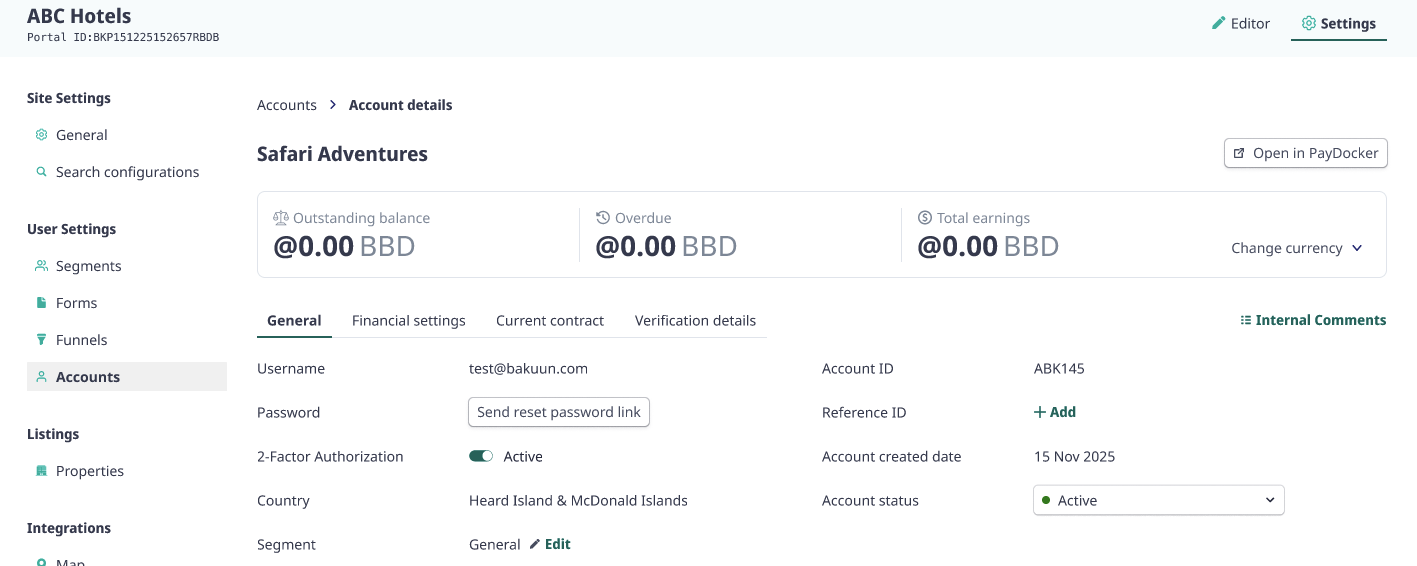Image resolution: width=1417 pixels, height=566 pixels.
Task: Click the building icon next to Properties
Action: [x=41, y=471]
